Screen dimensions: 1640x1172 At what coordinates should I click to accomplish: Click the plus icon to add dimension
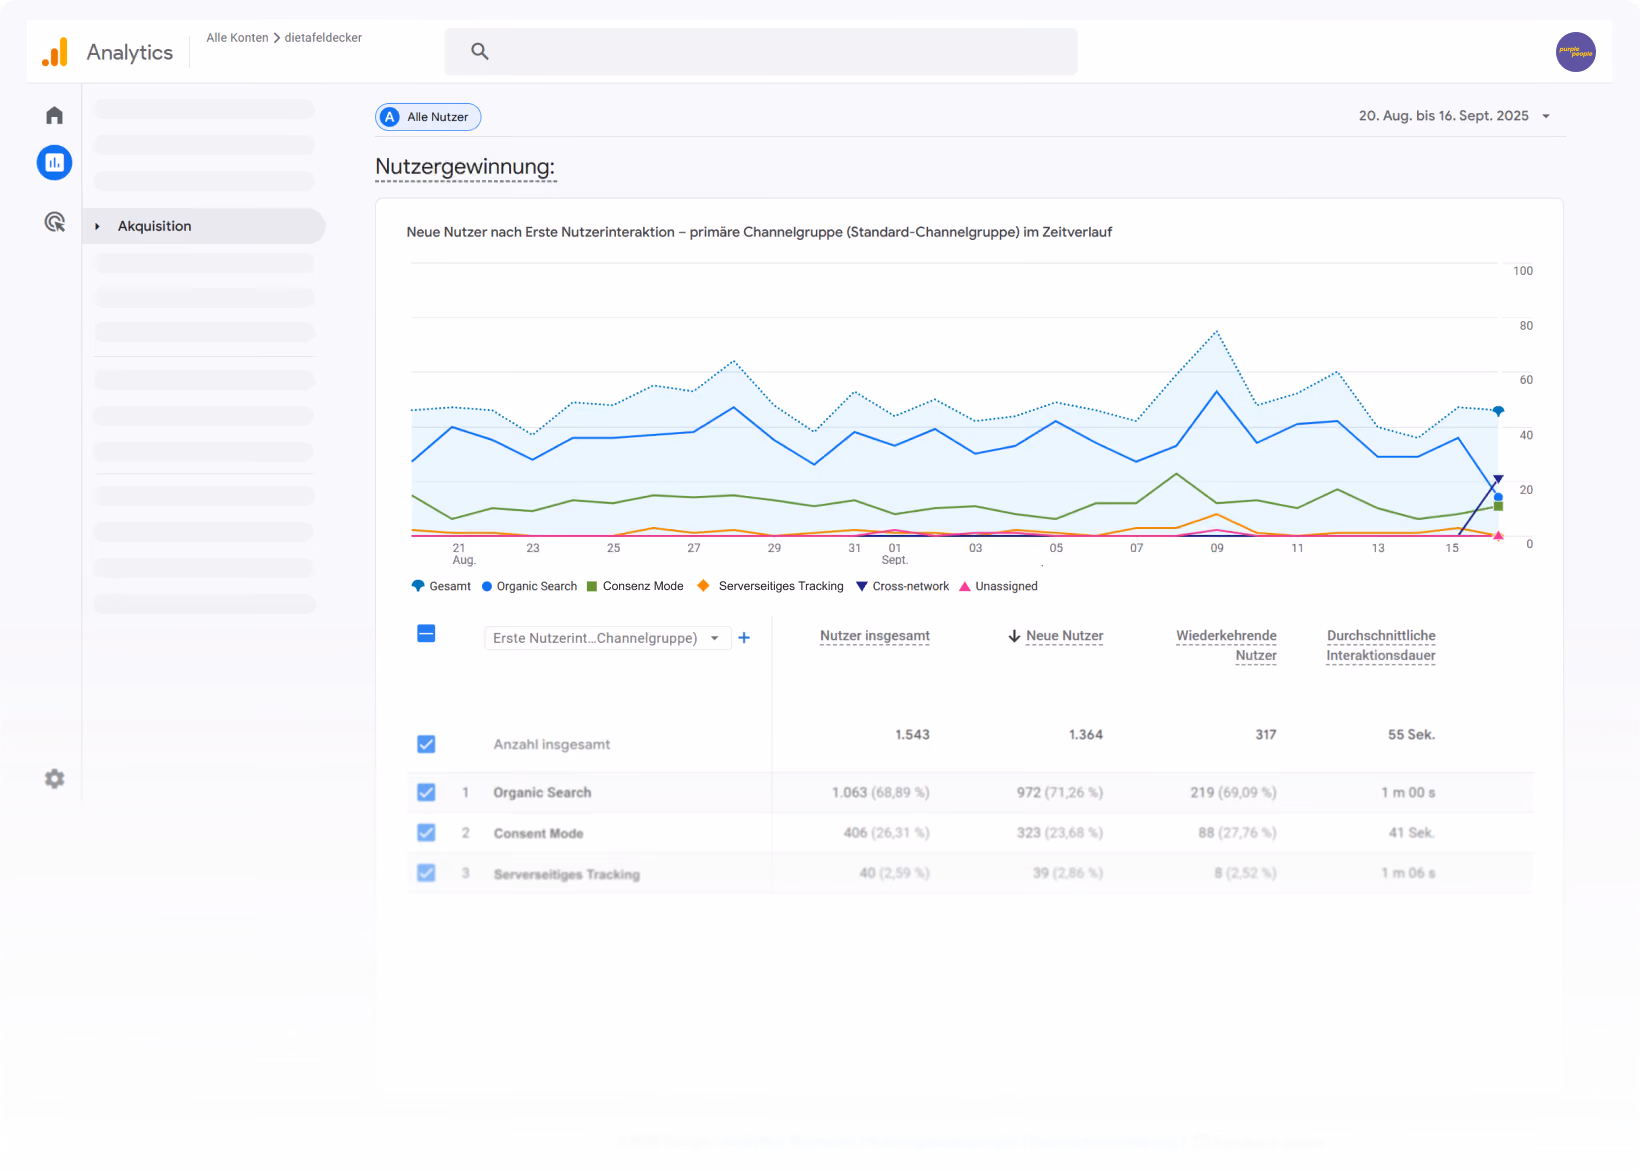744,638
